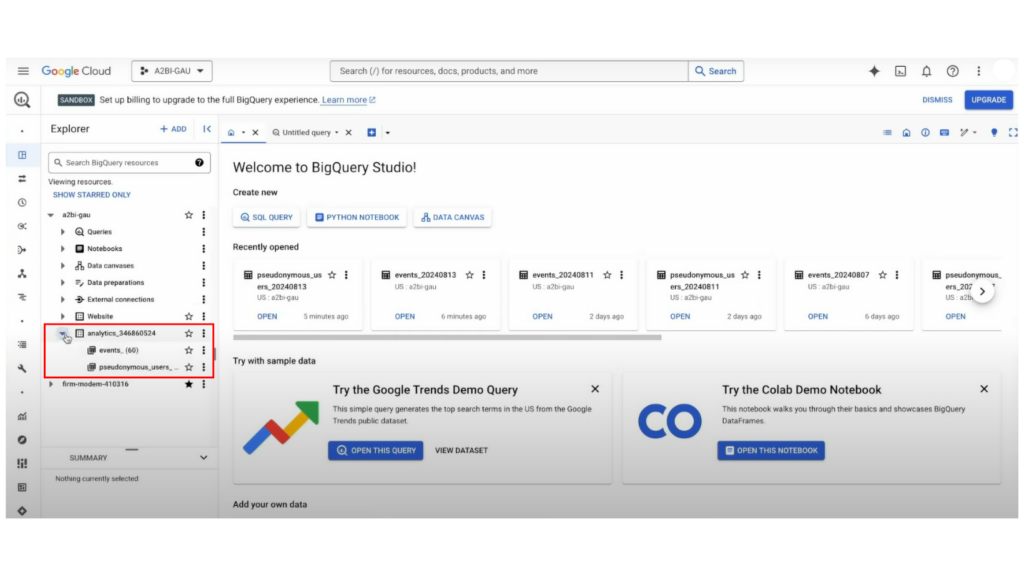Focus the Search BigQuery resources field
Image resolution: width=1024 pixels, height=577 pixels.
[x=129, y=163]
